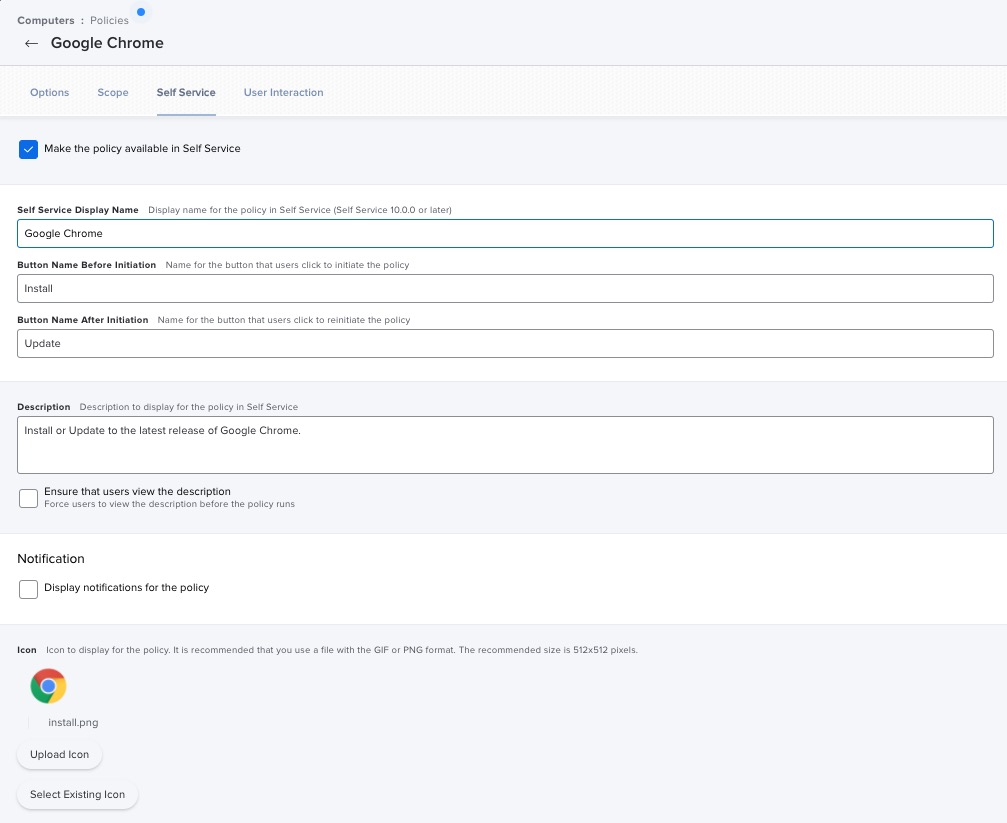Enable Display notifications for the policy
Screen dimensions: 1007x823
28,588
